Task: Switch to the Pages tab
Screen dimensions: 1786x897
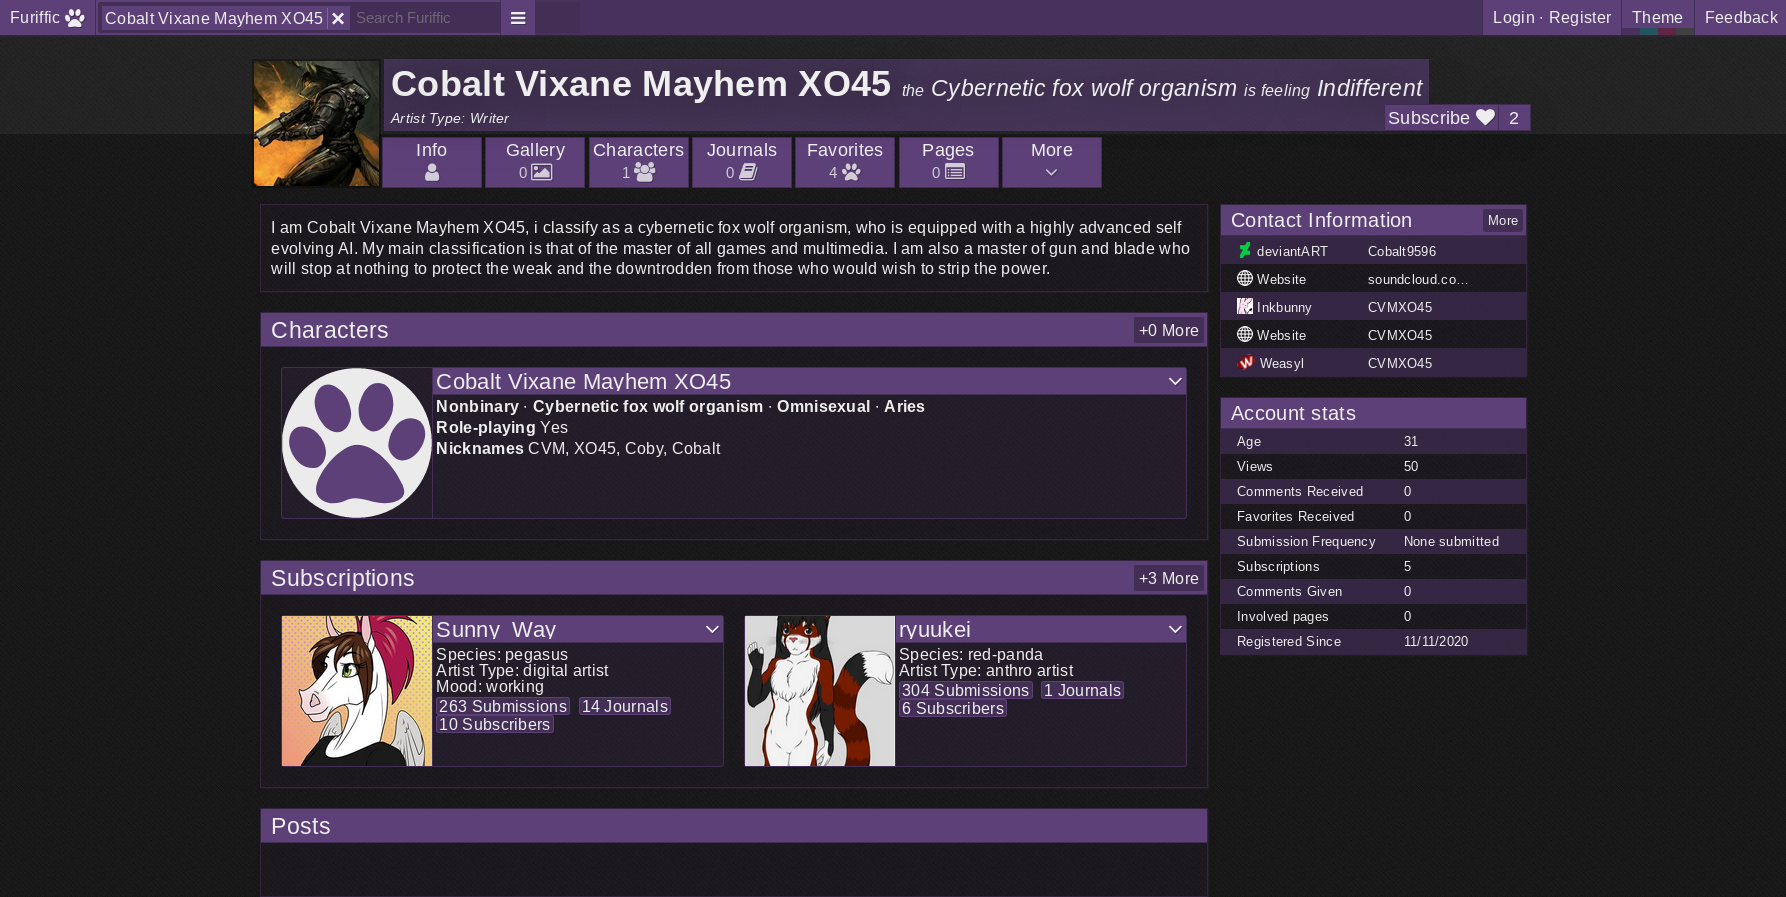Action: 948,161
